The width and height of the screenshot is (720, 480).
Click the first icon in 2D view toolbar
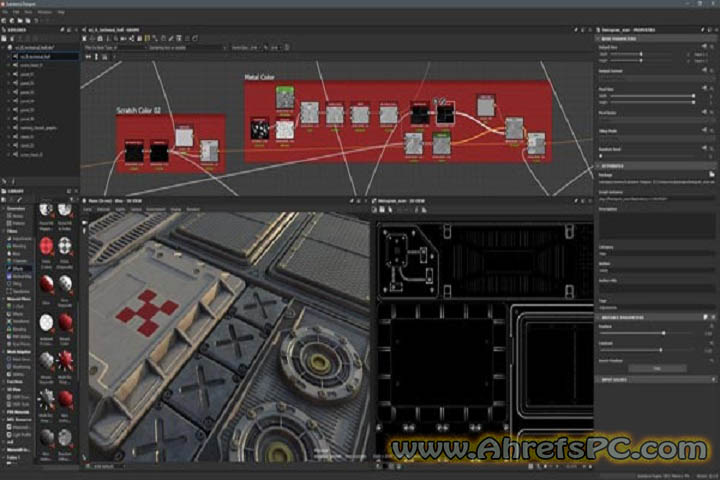coord(374,210)
